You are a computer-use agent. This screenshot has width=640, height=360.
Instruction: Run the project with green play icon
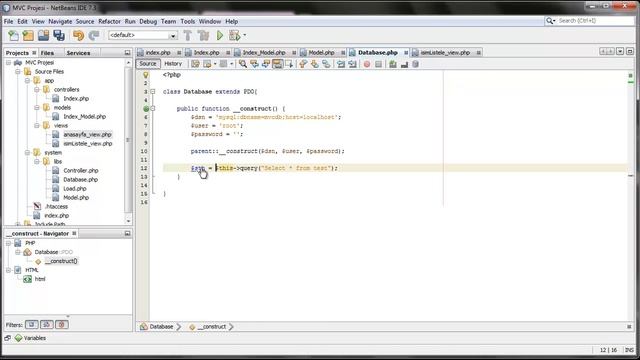coord(220,36)
